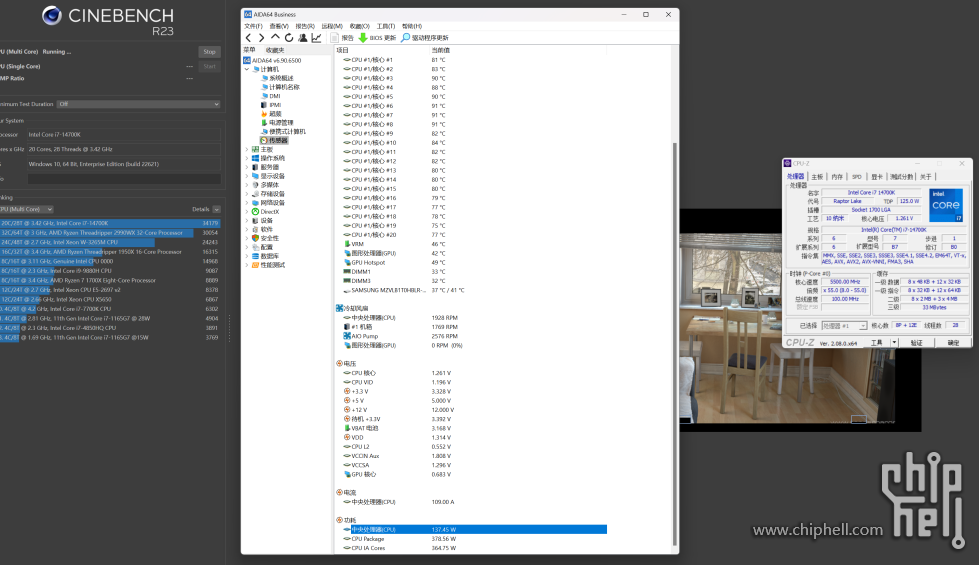979x565 pixels.
Task: Stop the Cinebench multi core test
Action: [209, 52]
